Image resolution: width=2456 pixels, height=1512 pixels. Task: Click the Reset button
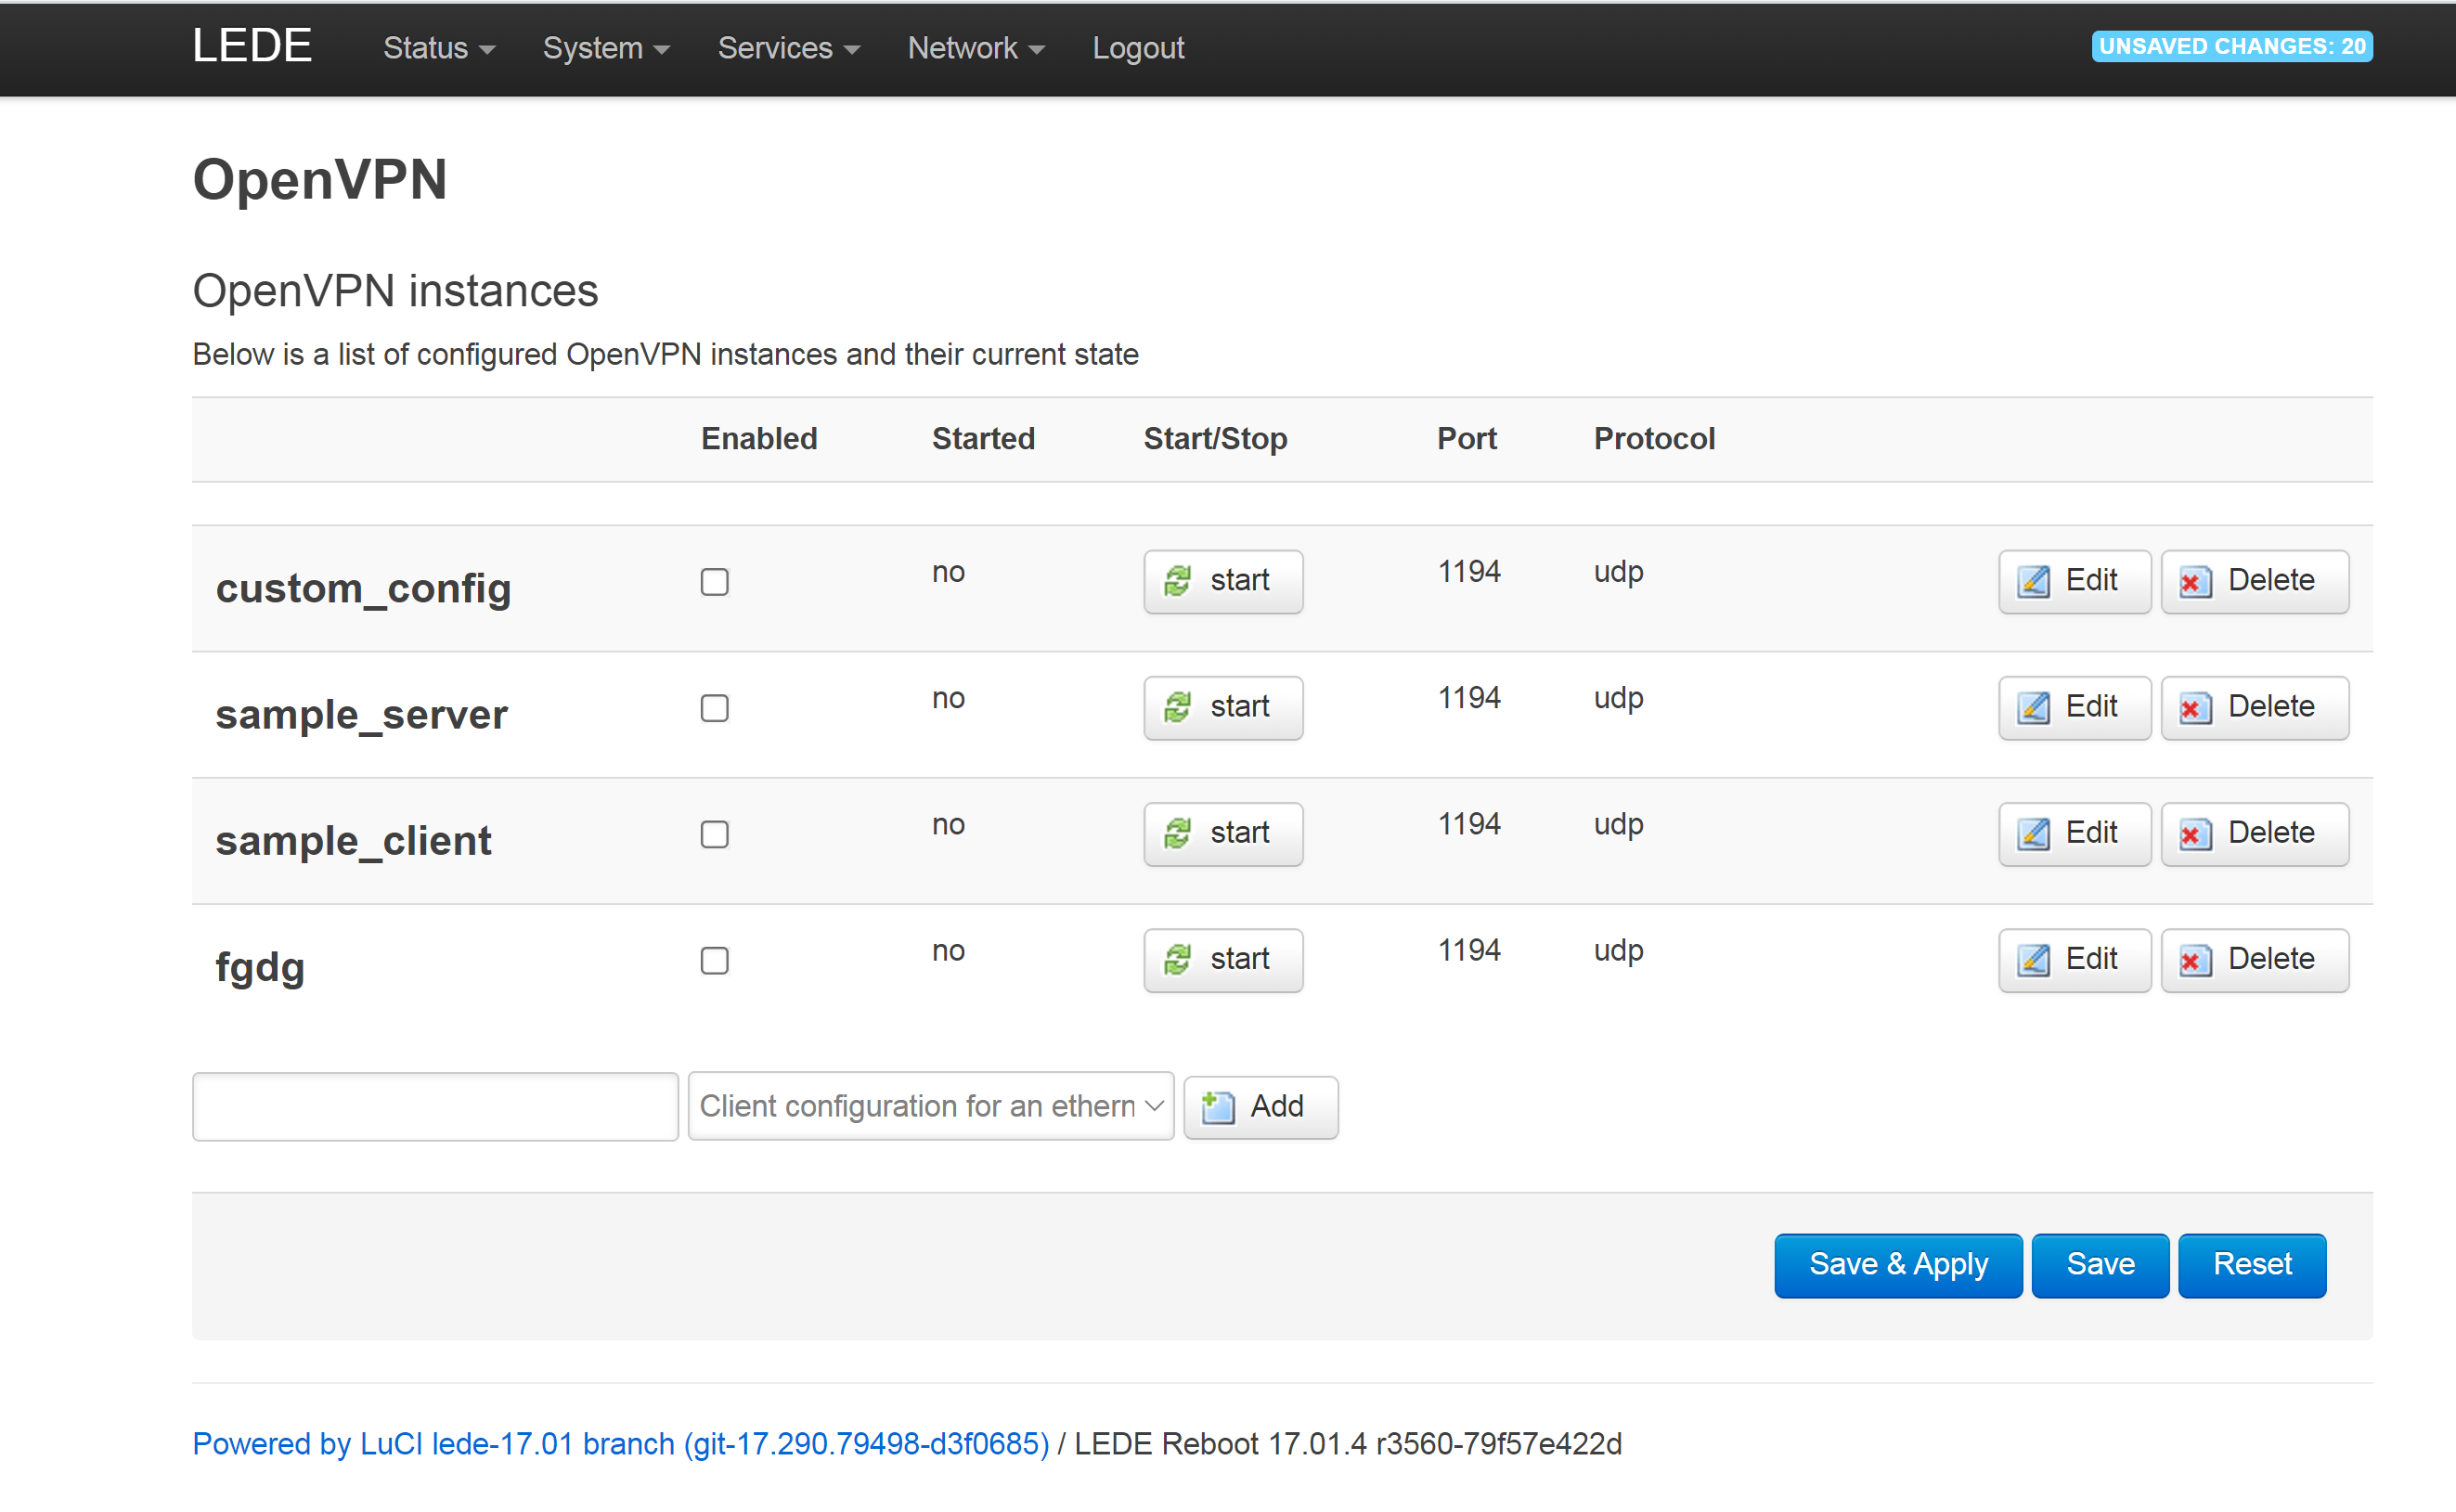point(2252,1265)
